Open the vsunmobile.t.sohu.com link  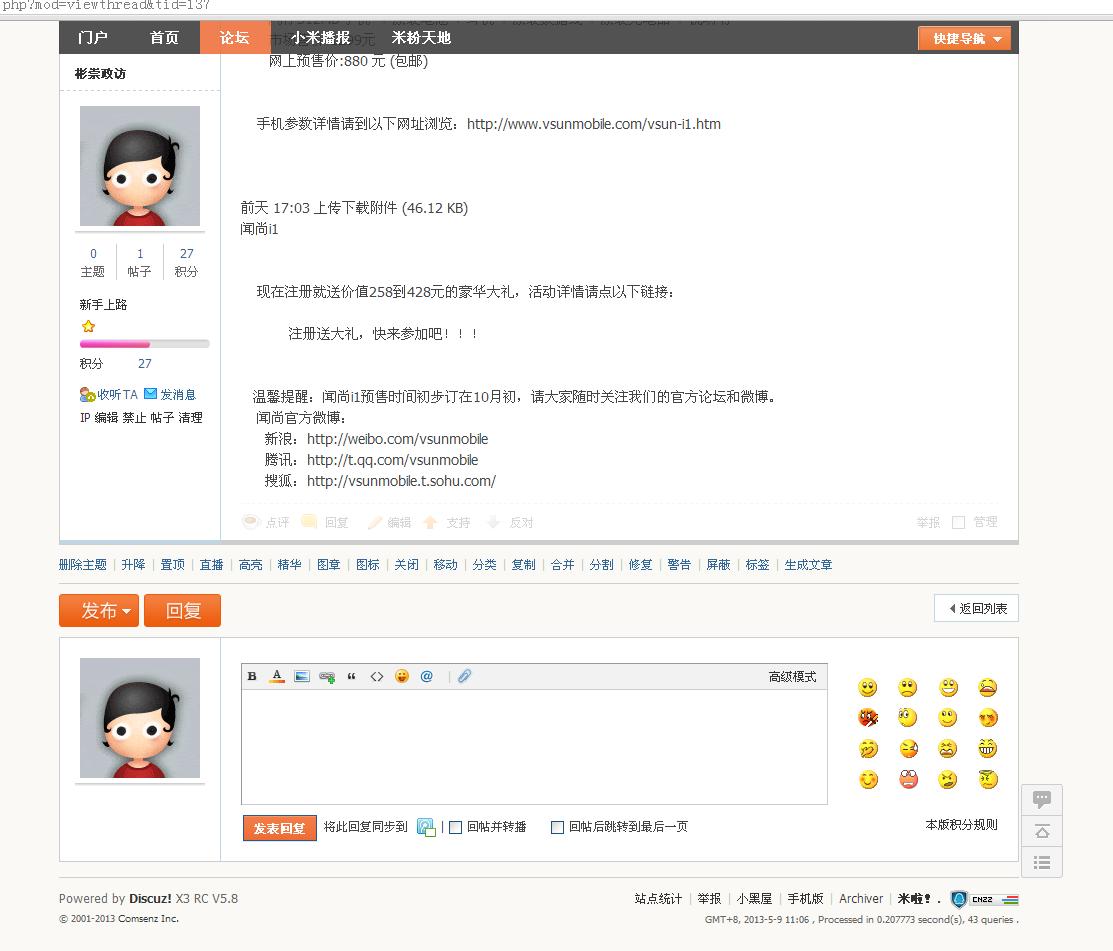tap(402, 481)
